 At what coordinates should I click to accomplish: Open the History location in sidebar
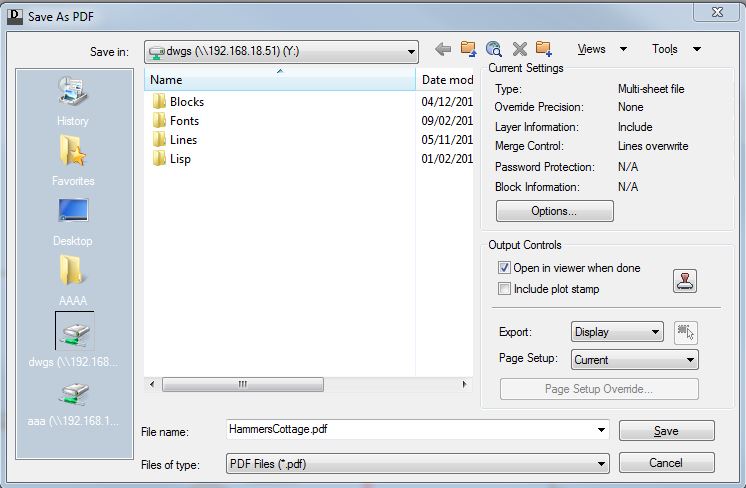point(73,101)
